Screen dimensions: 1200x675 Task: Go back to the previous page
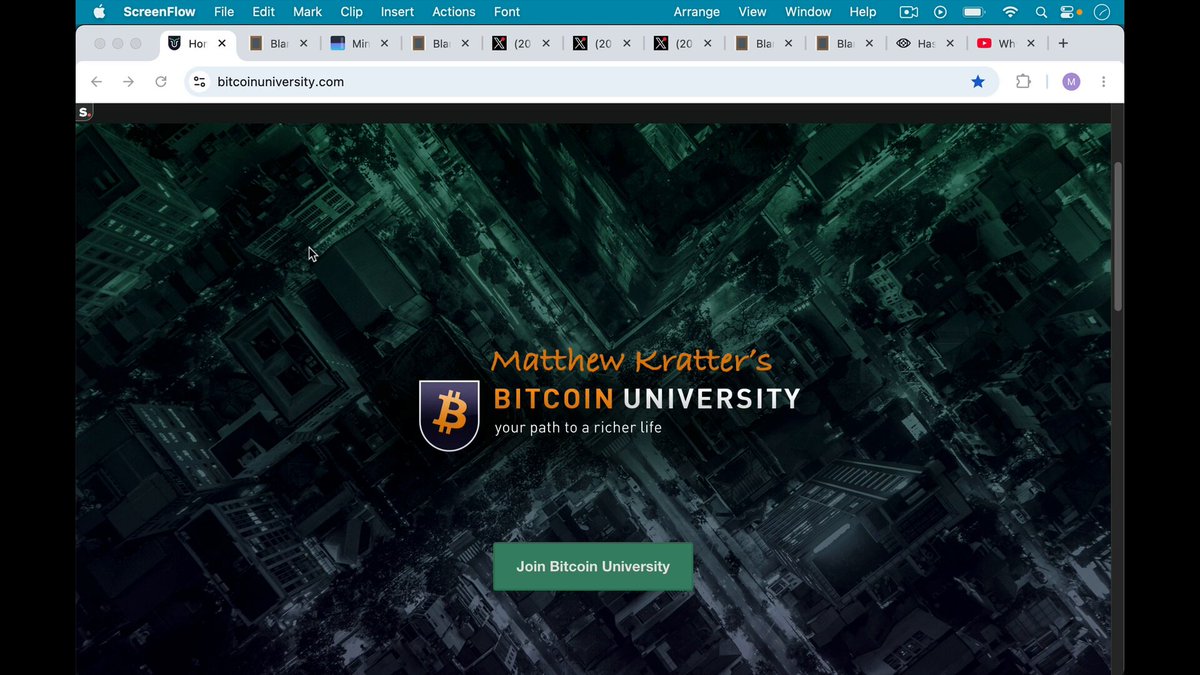pyautogui.click(x=96, y=82)
